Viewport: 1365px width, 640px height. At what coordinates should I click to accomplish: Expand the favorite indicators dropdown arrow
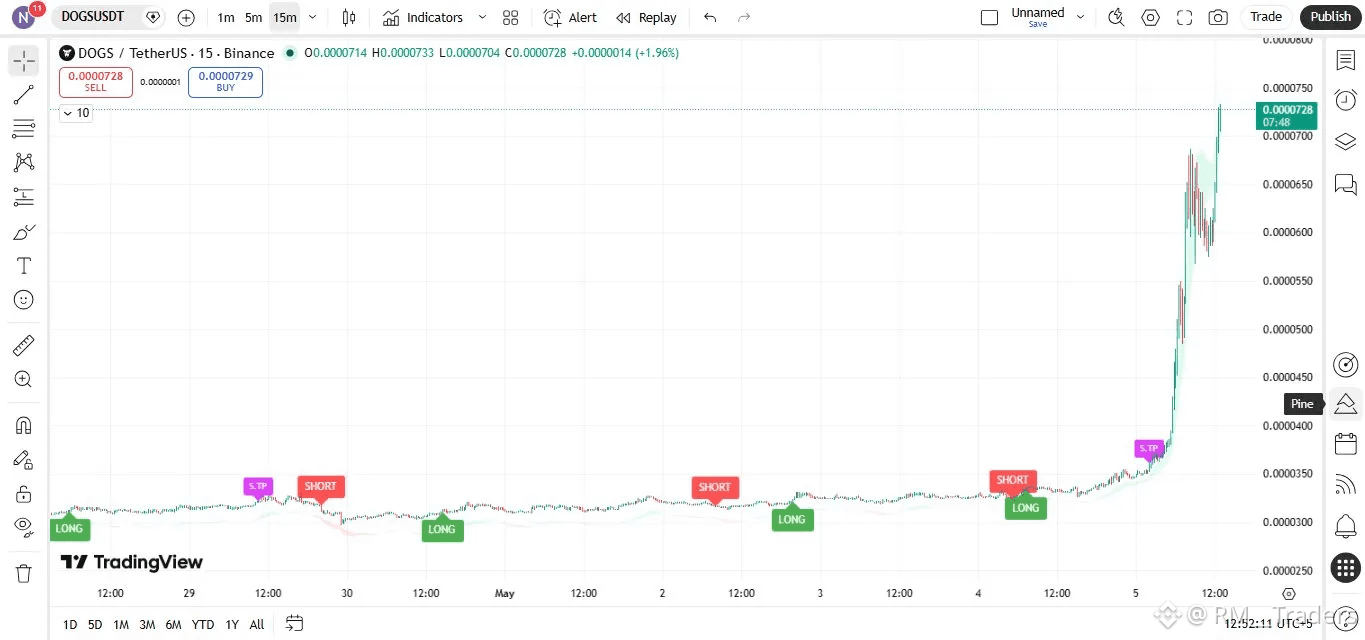(x=482, y=17)
